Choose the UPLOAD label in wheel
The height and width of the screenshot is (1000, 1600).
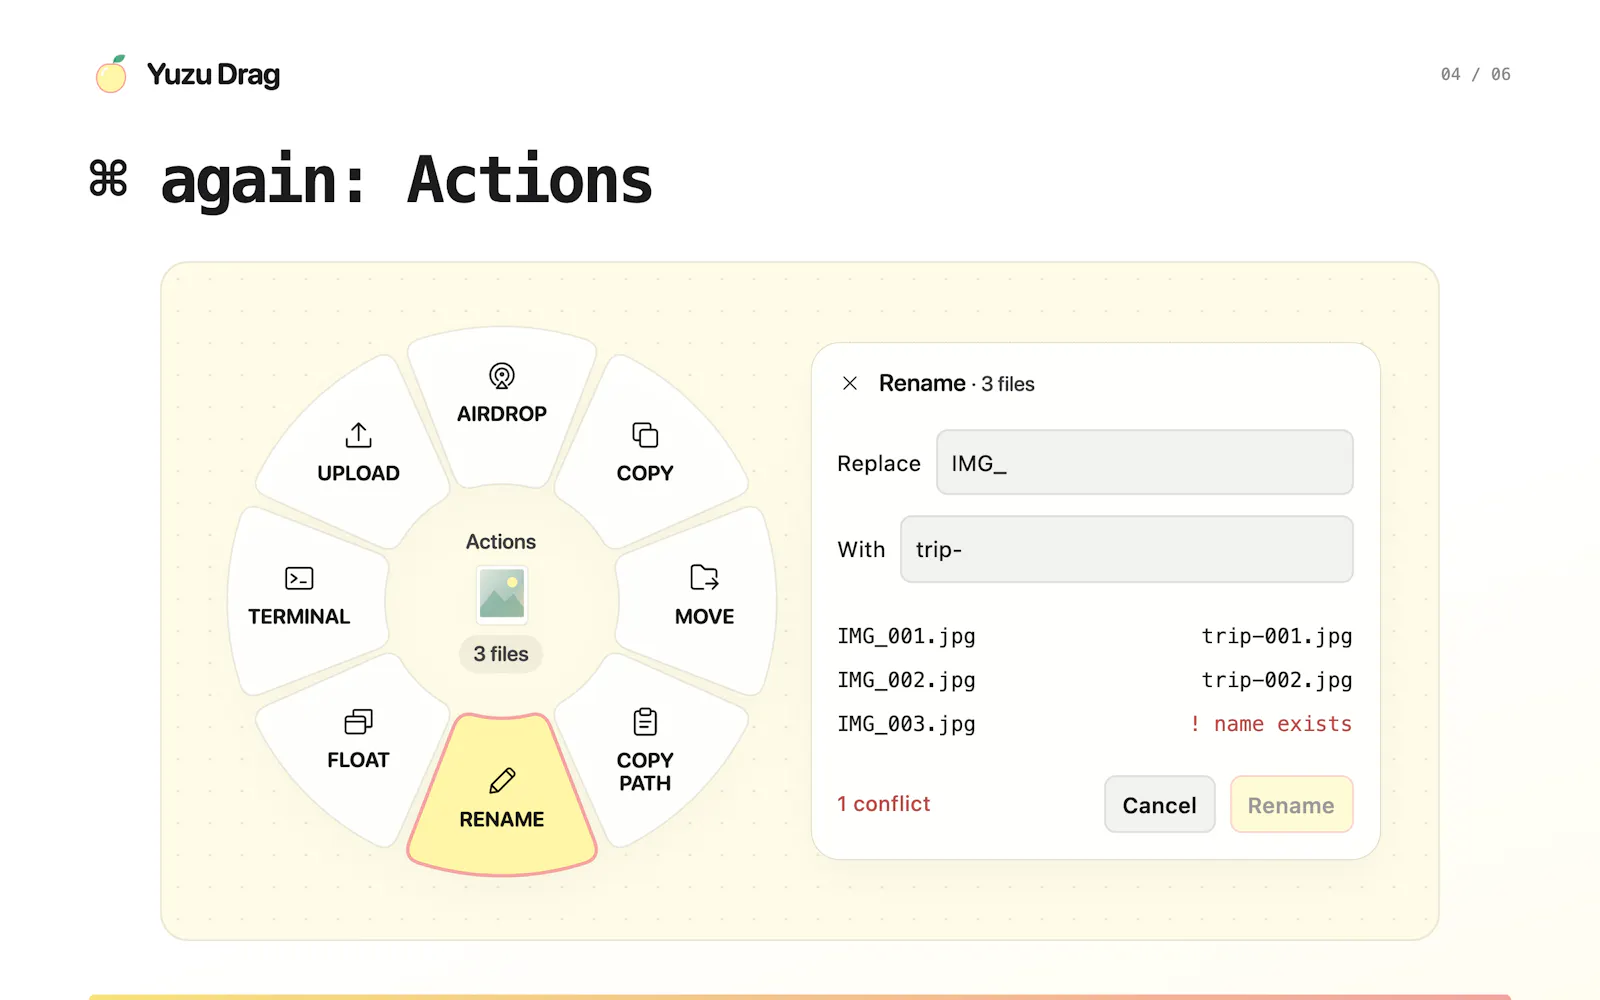tap(358, 473)
